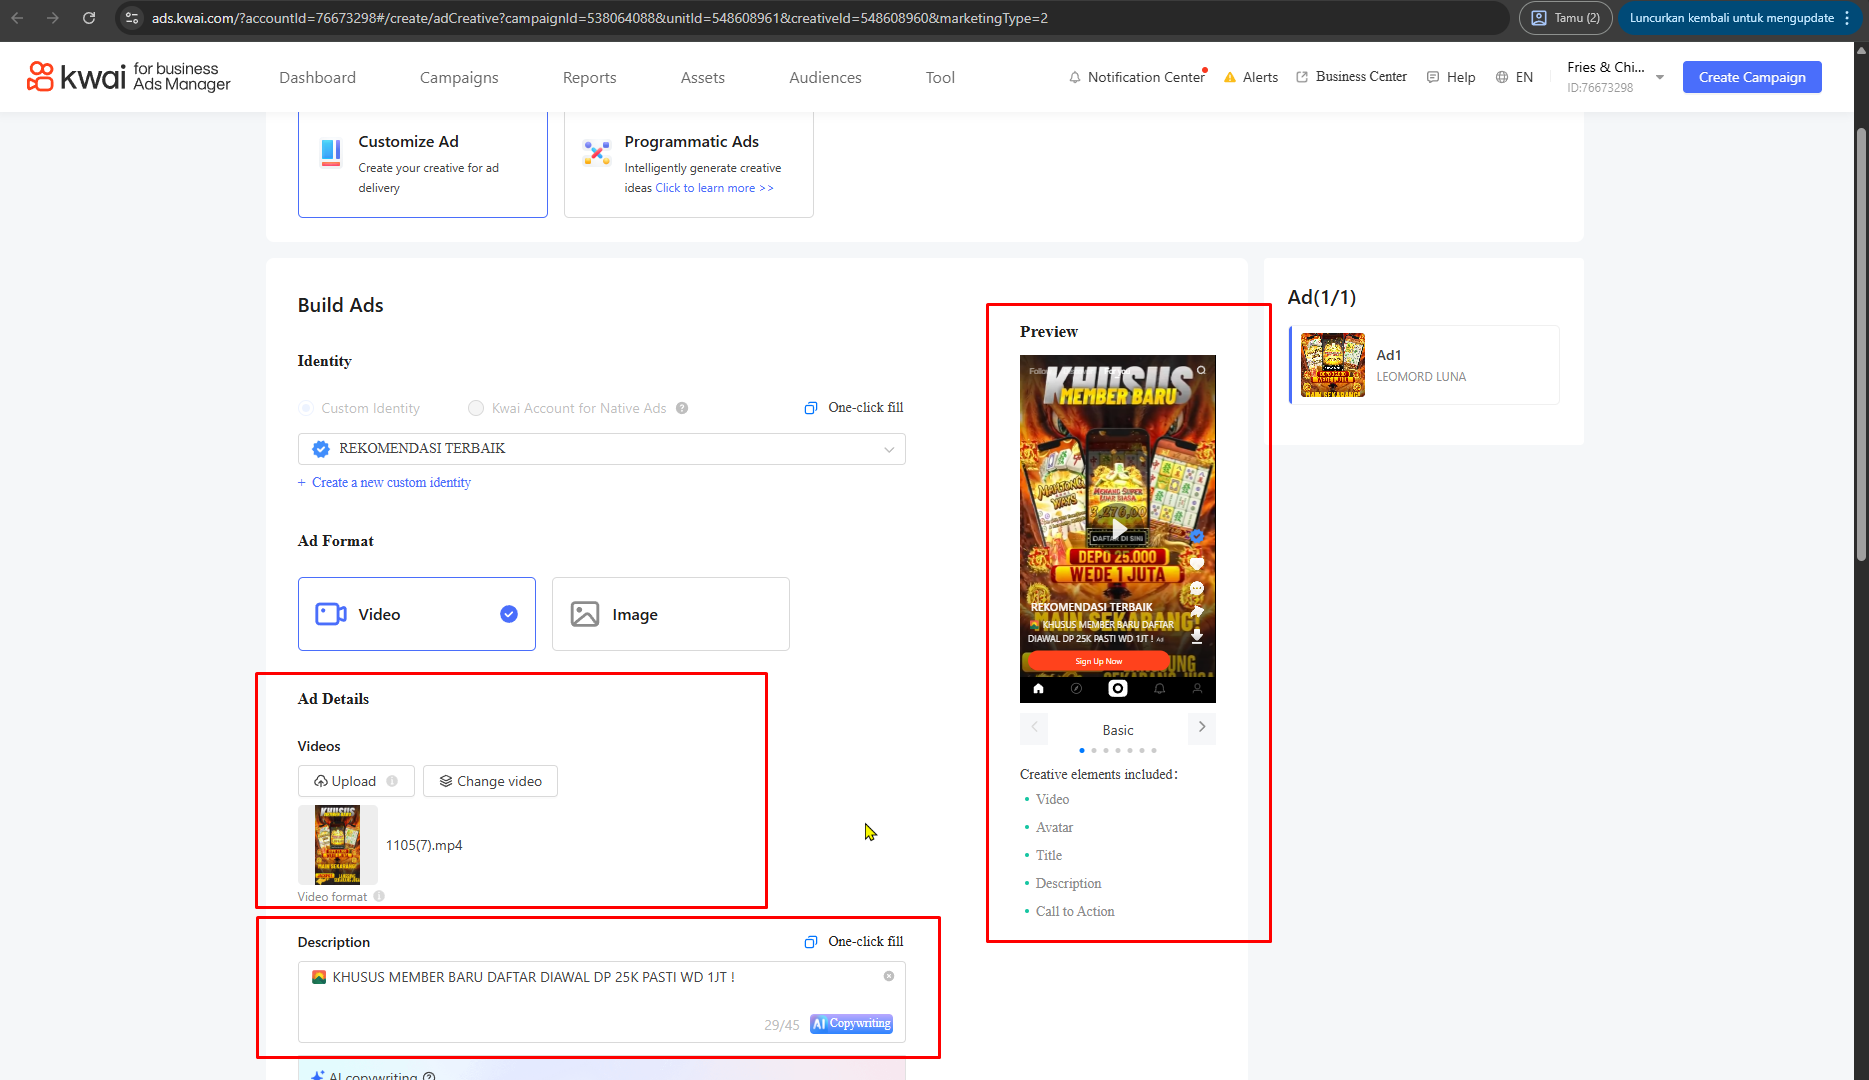
Task: Select Kwai Account for Native Ads radio
Action: tap(476, 408)
